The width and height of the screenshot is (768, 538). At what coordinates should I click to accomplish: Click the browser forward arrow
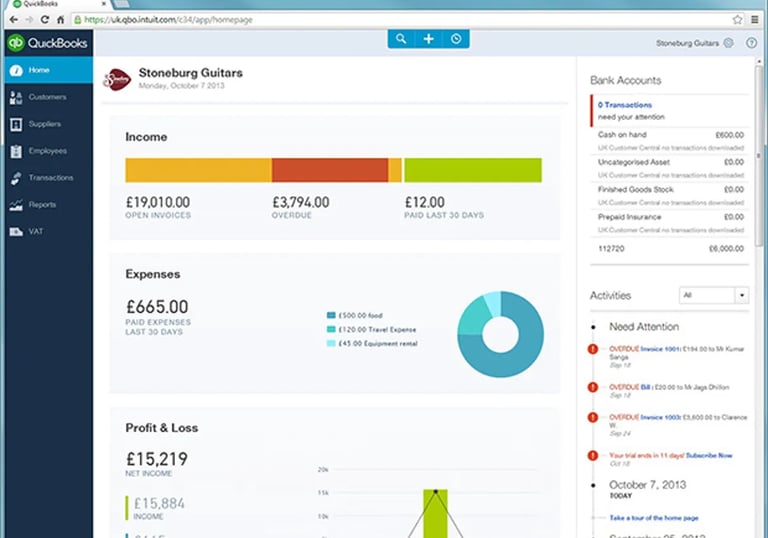point(29,20)
